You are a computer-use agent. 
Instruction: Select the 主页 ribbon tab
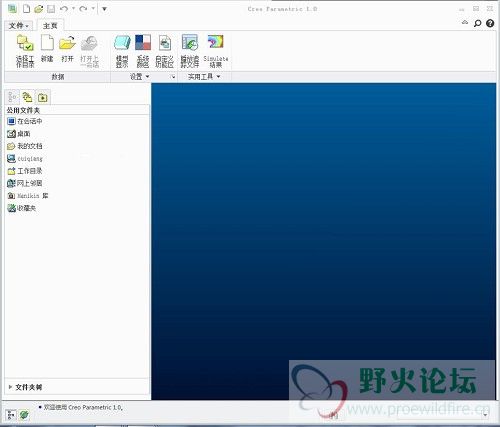(50, 26)
